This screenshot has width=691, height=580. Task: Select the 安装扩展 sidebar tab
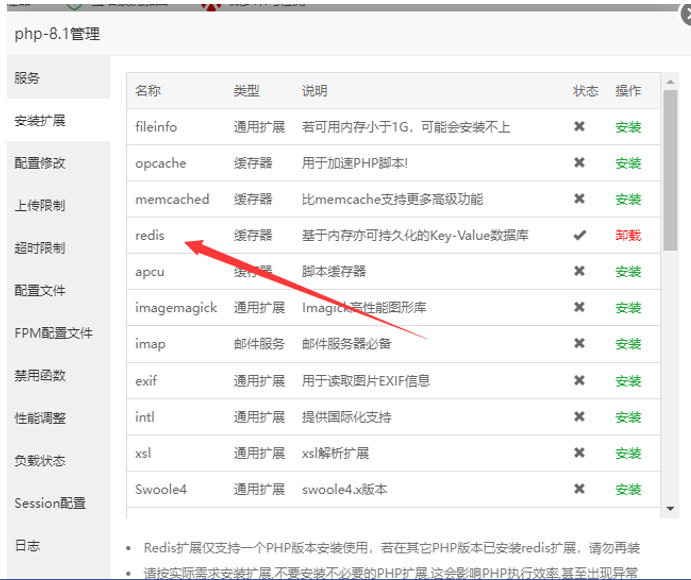point(58,120)
